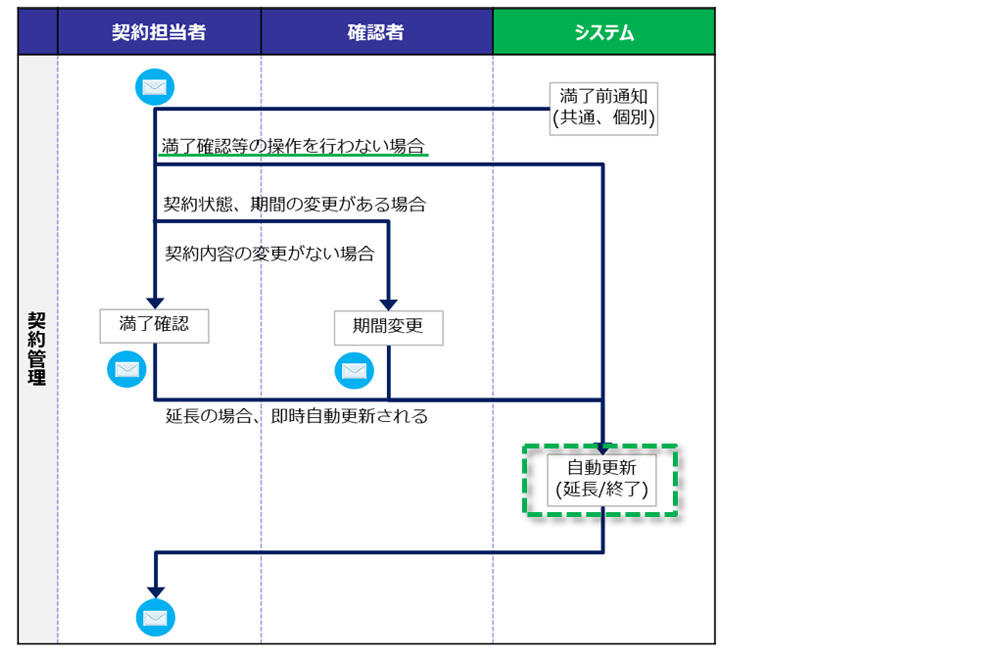Viewport: 1008px width, 655px height.
Task: Select the 契約担当者 column header
Action: 159,32
